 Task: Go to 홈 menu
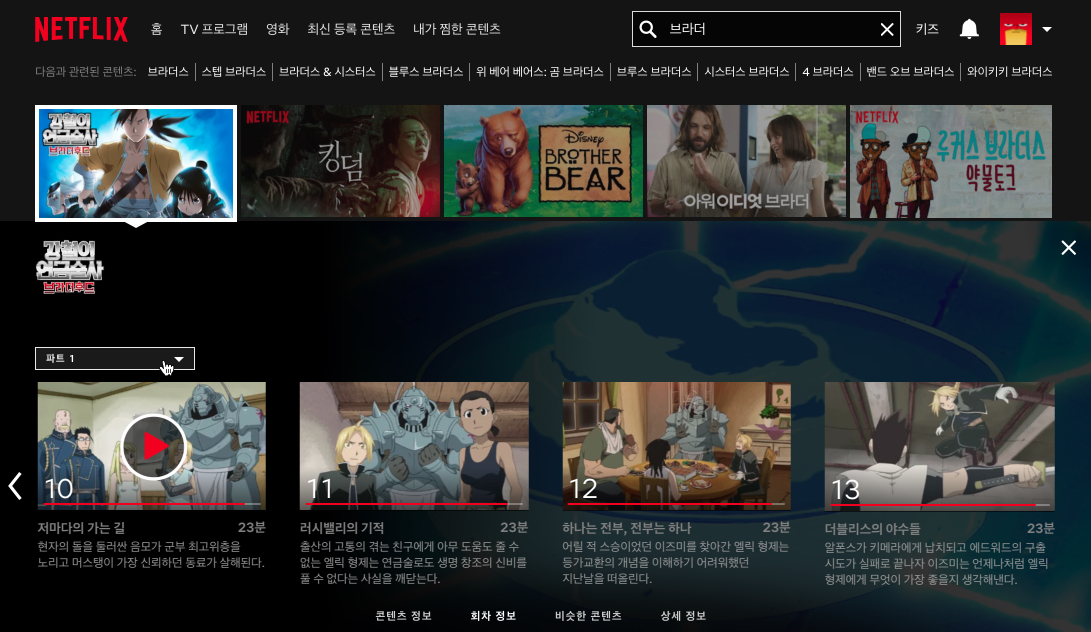pyautogui.click(x=157, y=29)
